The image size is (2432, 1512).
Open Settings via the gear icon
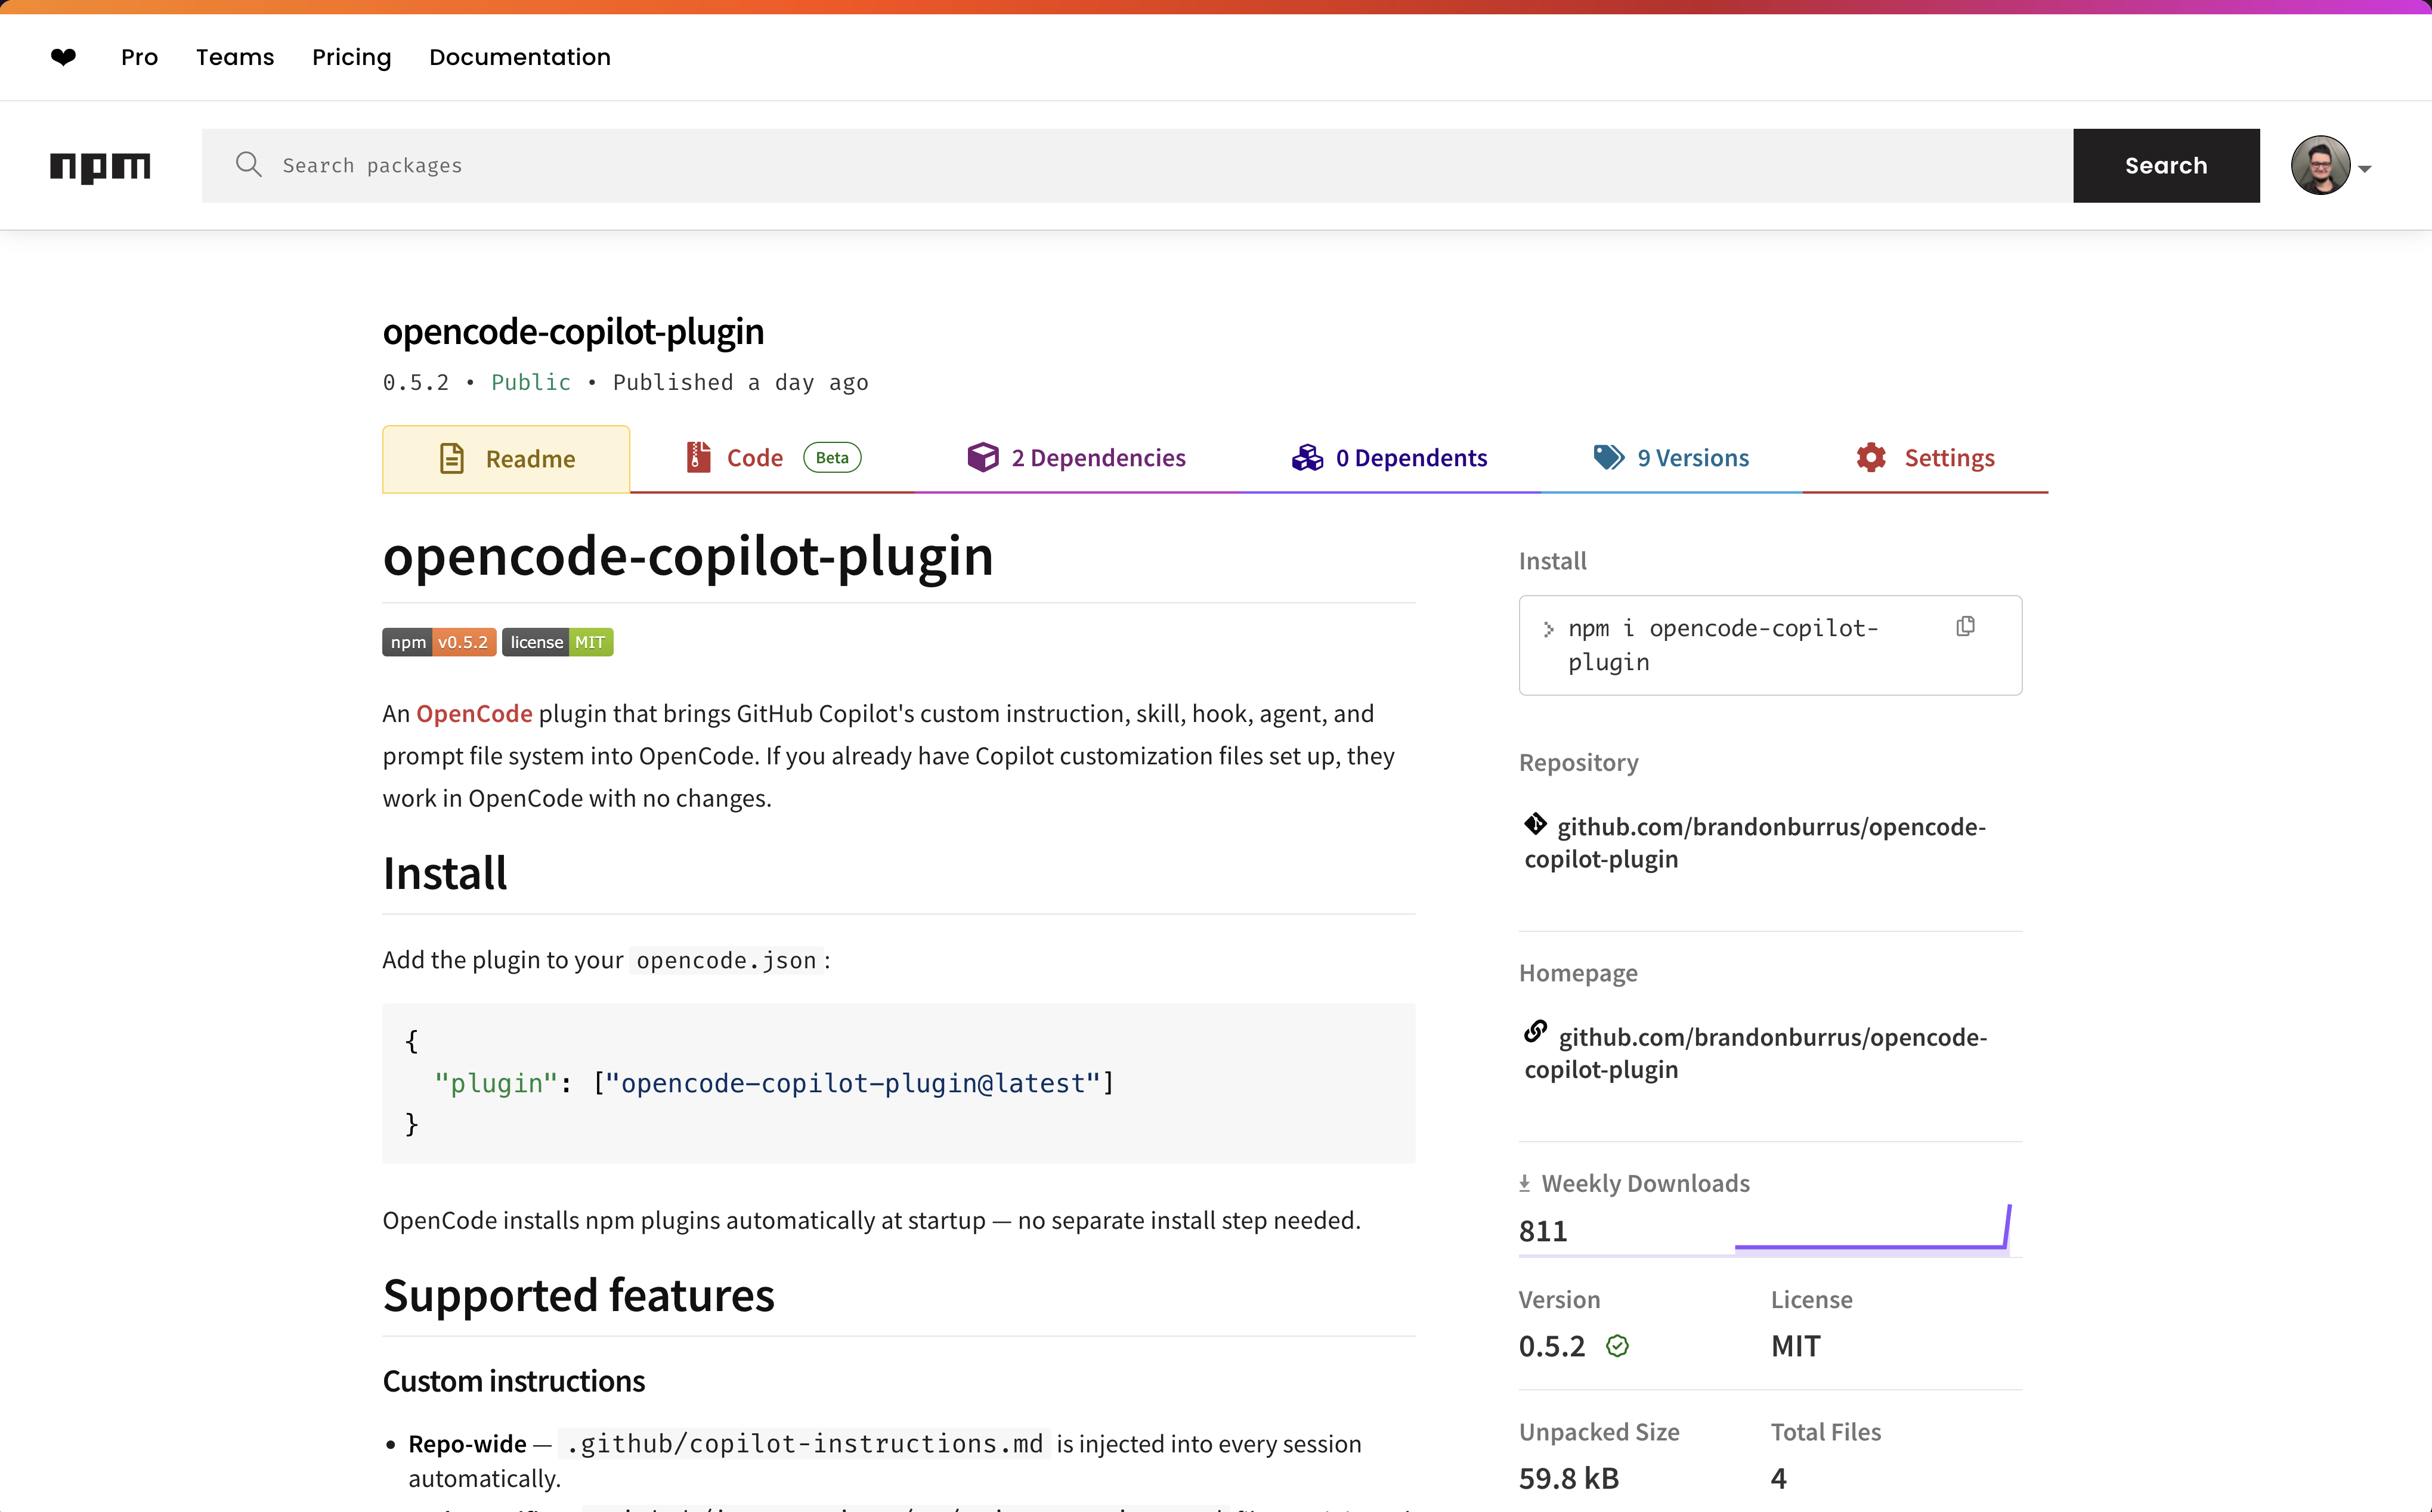[1873, 457]
